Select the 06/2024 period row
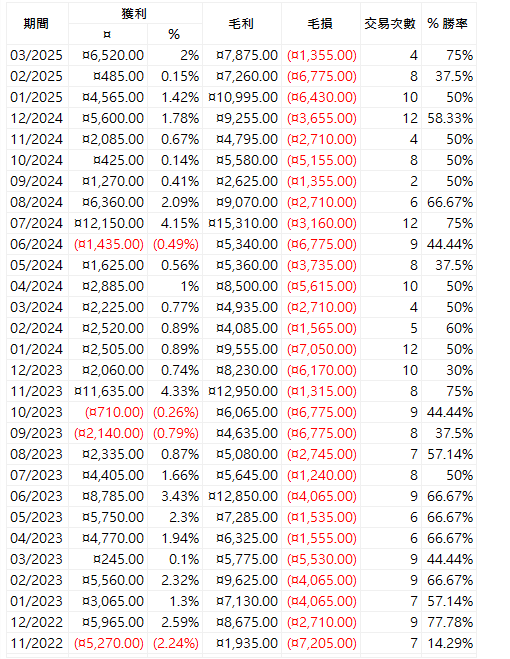 [x=241, y=244]
